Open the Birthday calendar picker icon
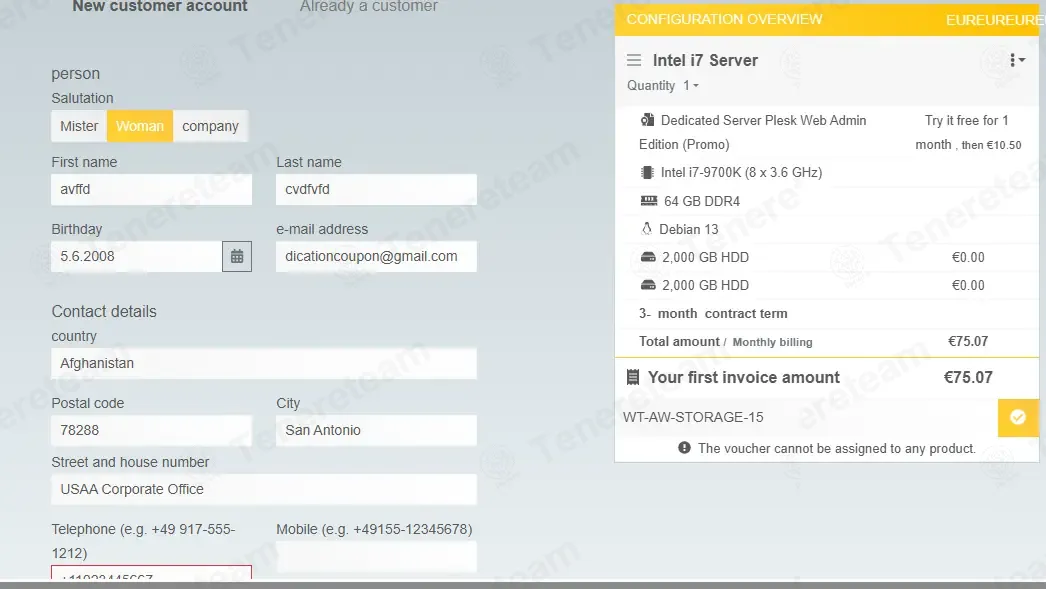Screen dimensions: 1046x589 click(x=237, y=256)
